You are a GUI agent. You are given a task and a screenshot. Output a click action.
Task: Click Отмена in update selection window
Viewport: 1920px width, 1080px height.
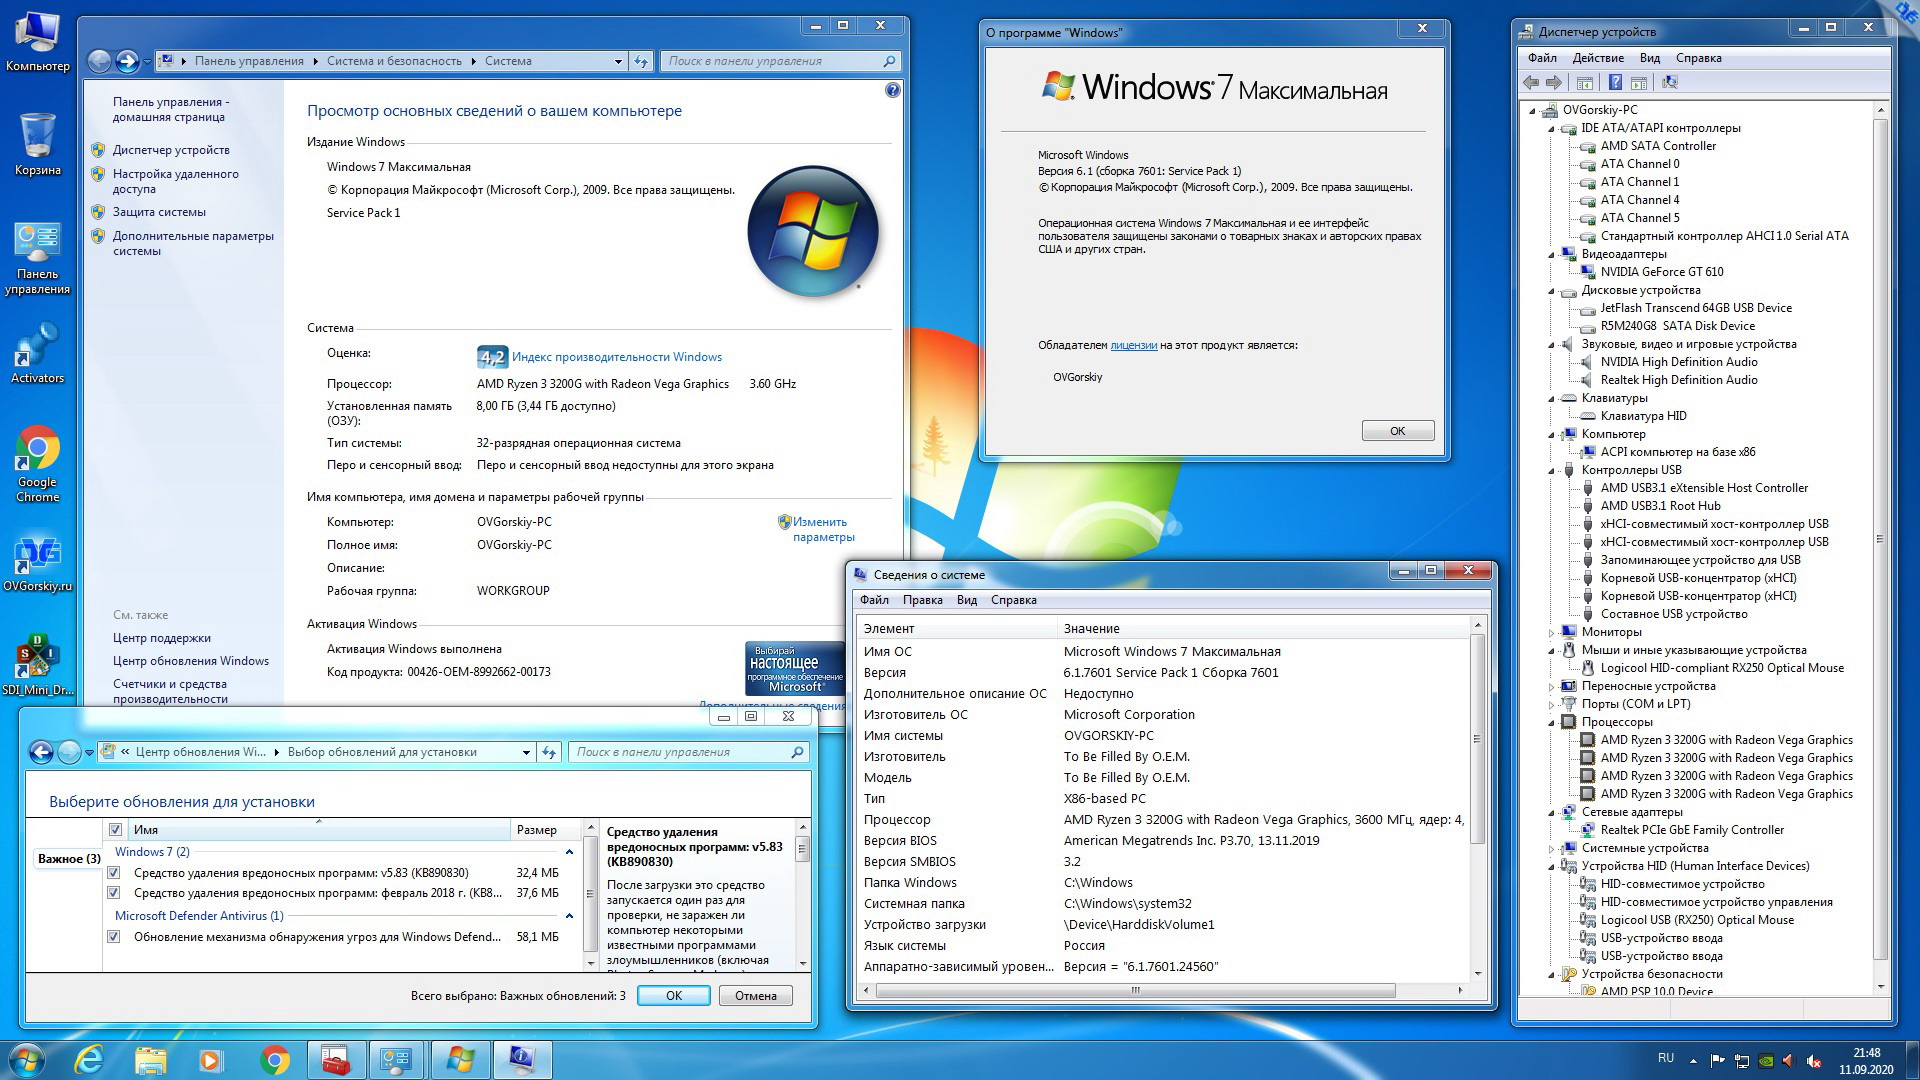tap(756, 996)
